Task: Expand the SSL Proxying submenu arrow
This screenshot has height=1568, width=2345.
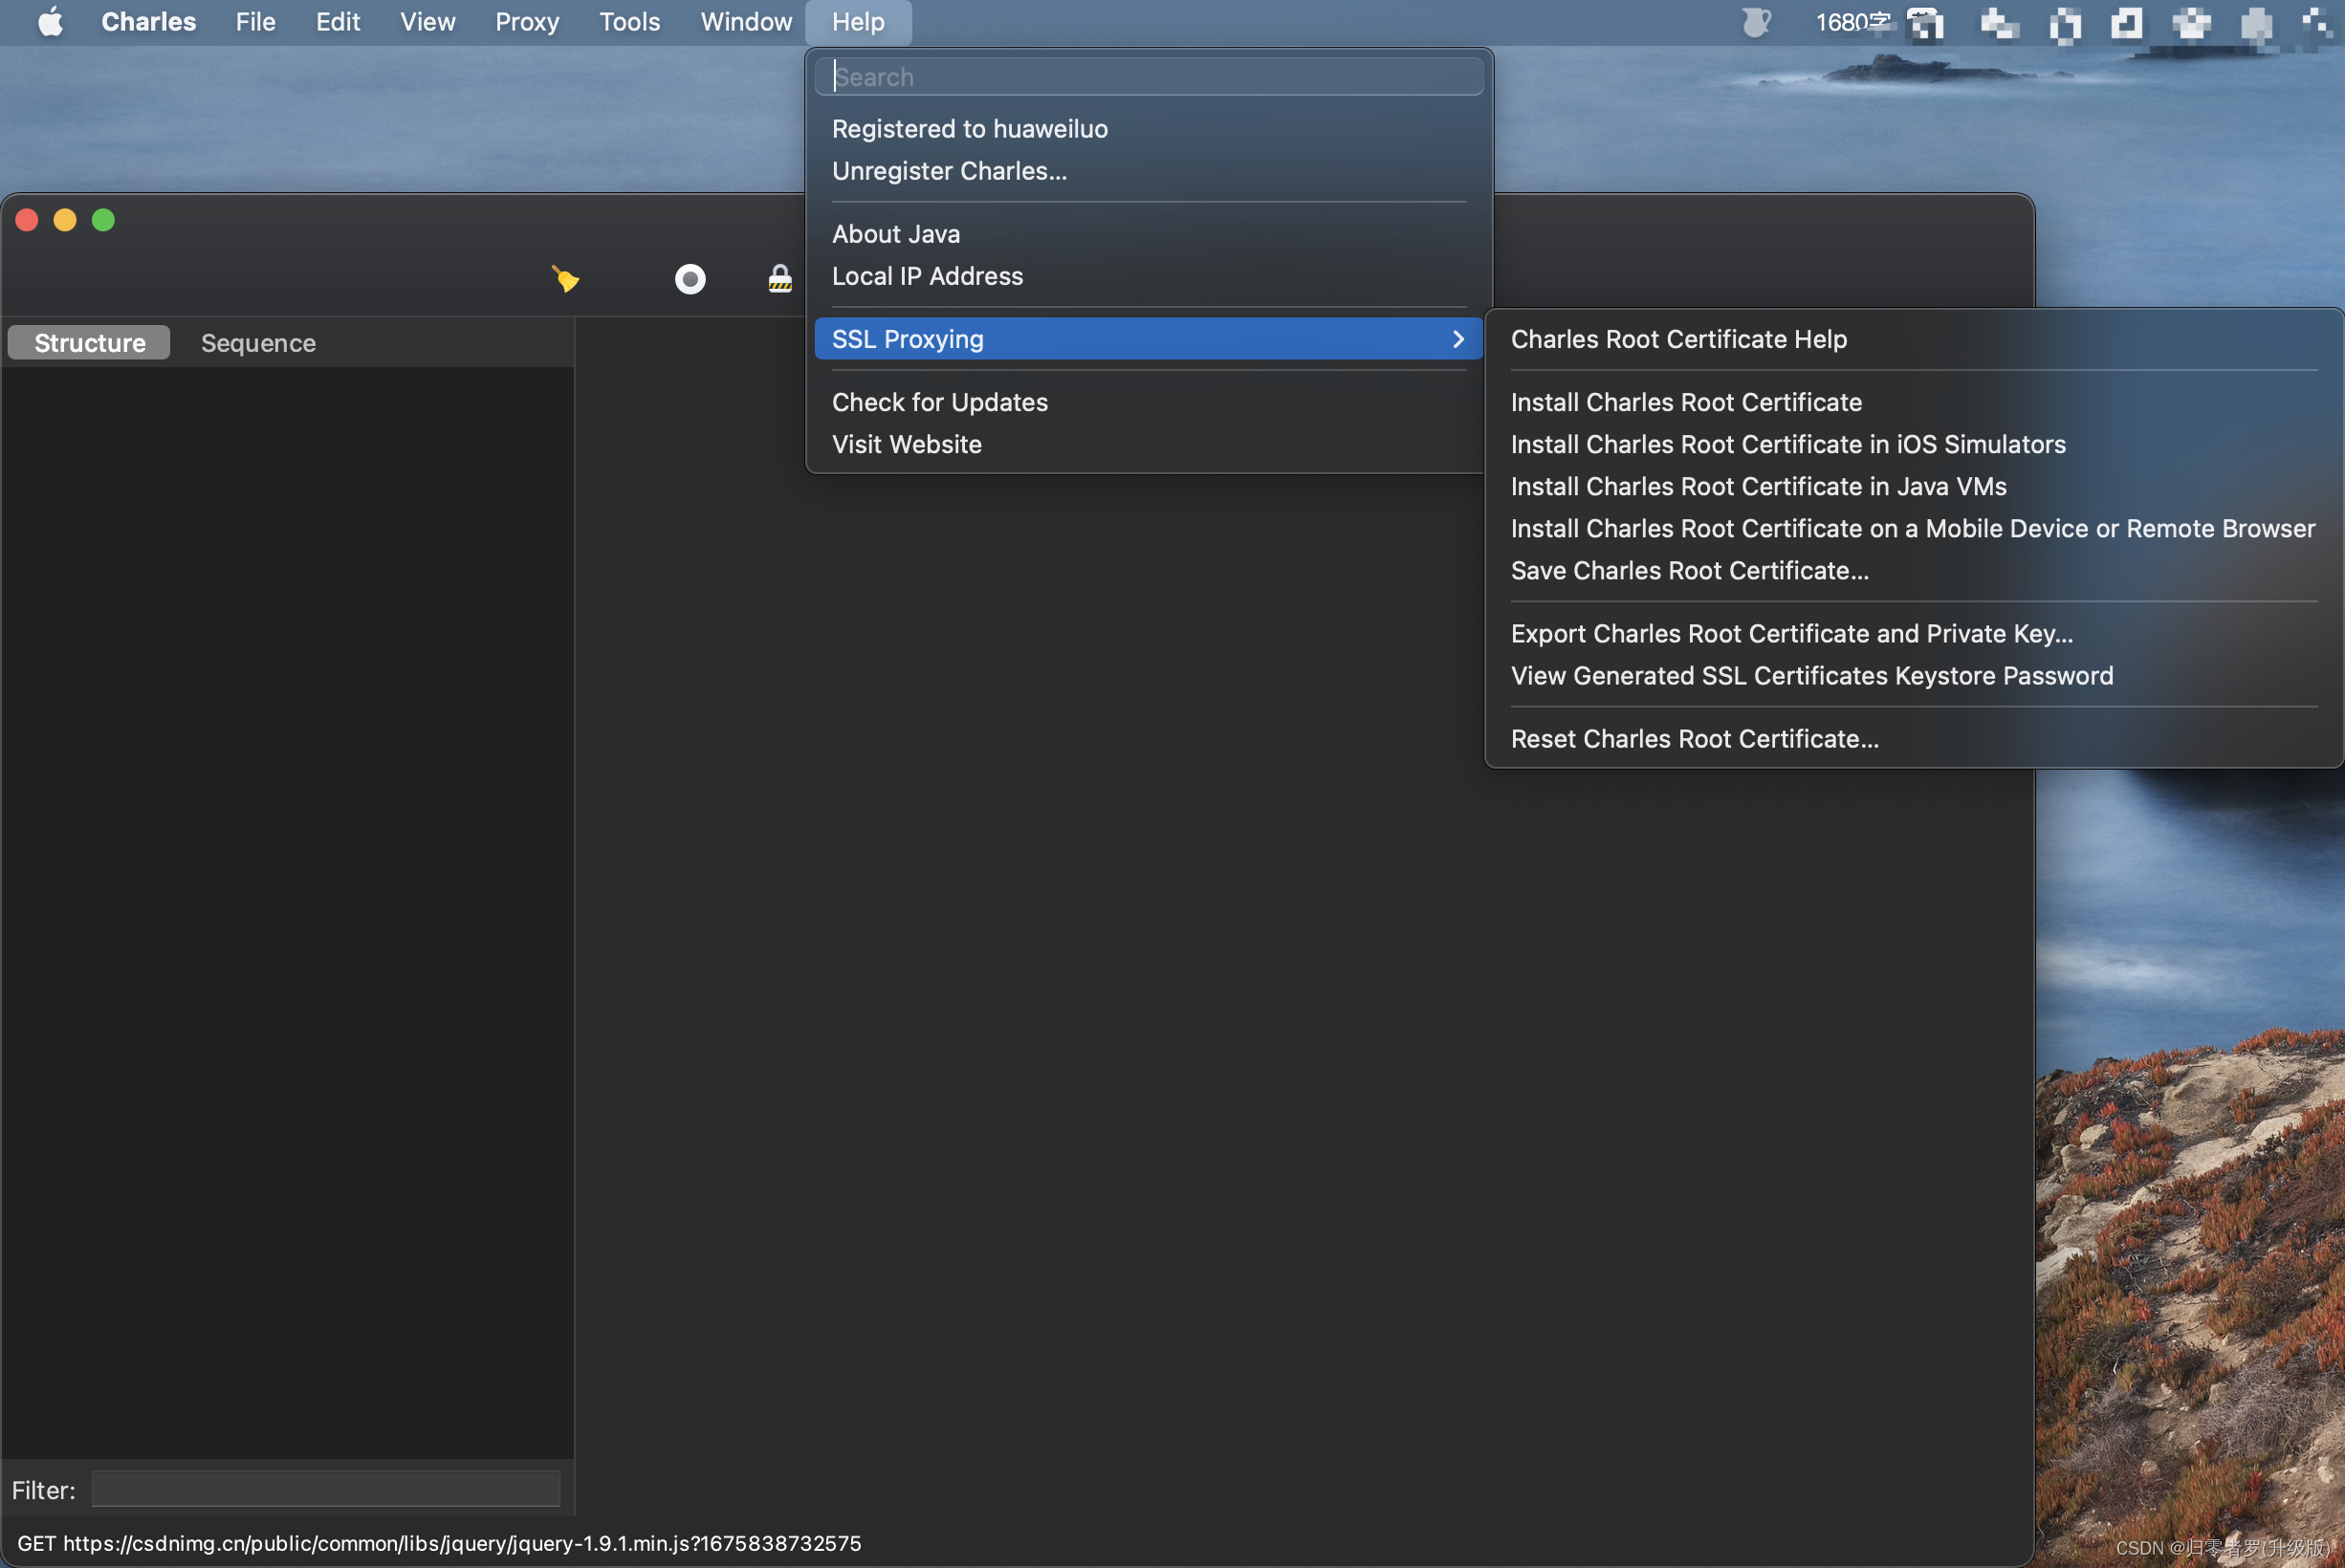Action: (x=1458, y=339)
